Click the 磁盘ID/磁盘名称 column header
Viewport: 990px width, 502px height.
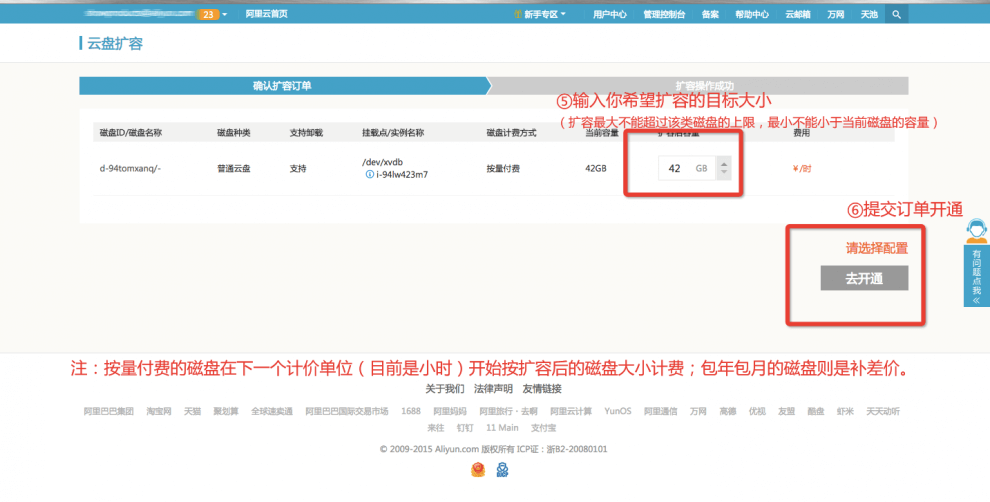click(x=131, y=133)
